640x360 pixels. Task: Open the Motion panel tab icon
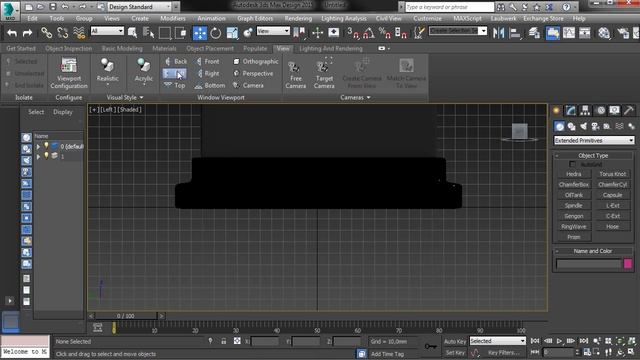click(x=600, y=110)
